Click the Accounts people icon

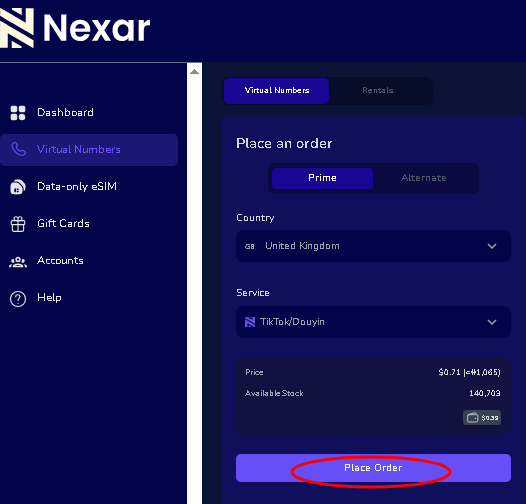[x=18, y=262]
